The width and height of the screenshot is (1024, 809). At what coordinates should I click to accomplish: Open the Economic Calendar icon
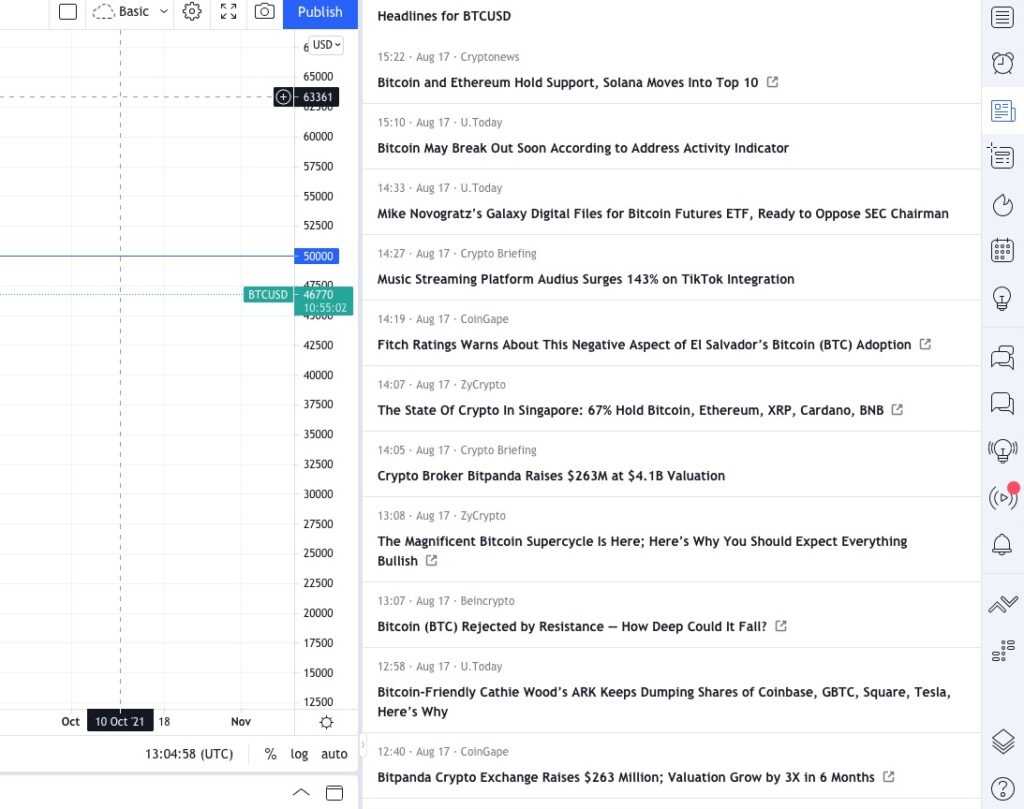click(1002, 251)
